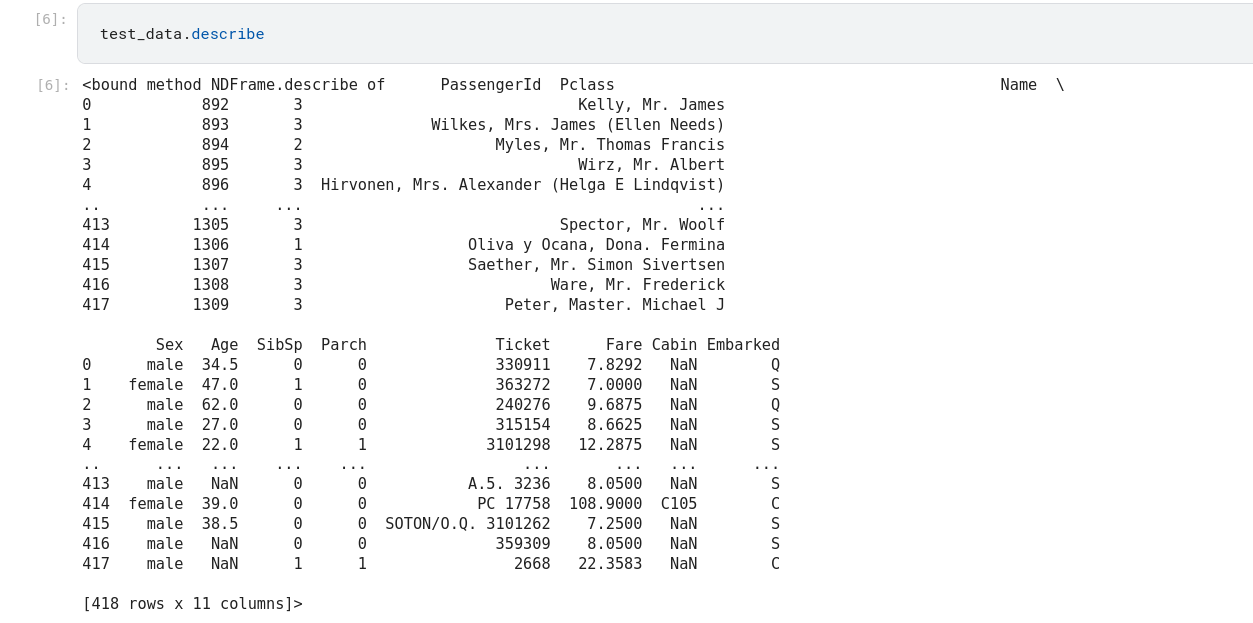1253x623 pixels.
Task: Click the fare value 108.9000
Action: coord(605,504)
